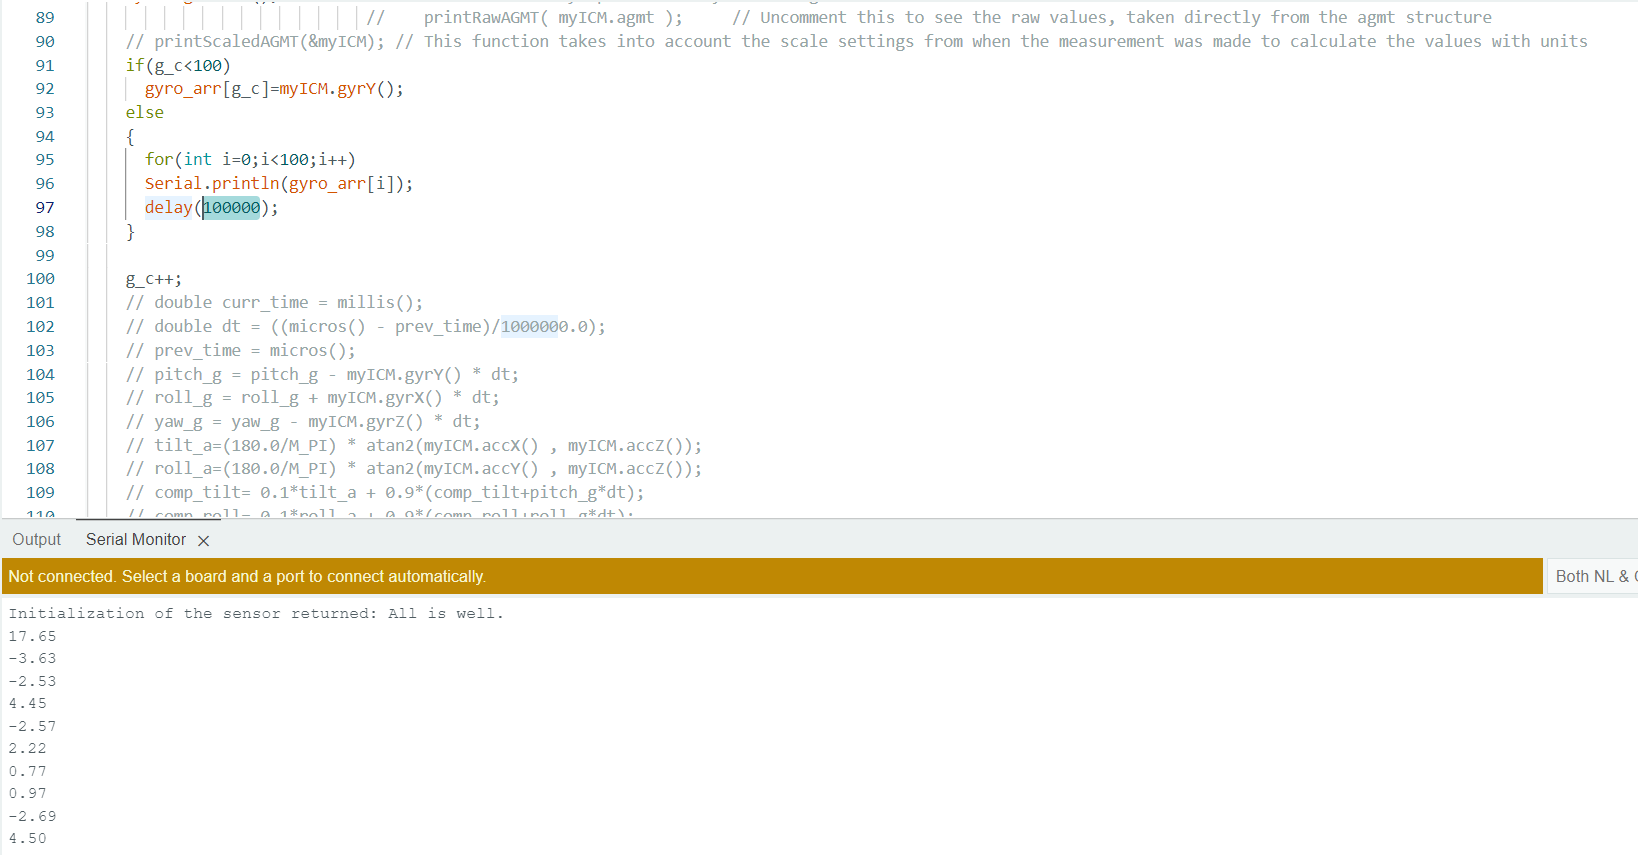
Task: Click the -3.63 serial output value
Action: 33,659
